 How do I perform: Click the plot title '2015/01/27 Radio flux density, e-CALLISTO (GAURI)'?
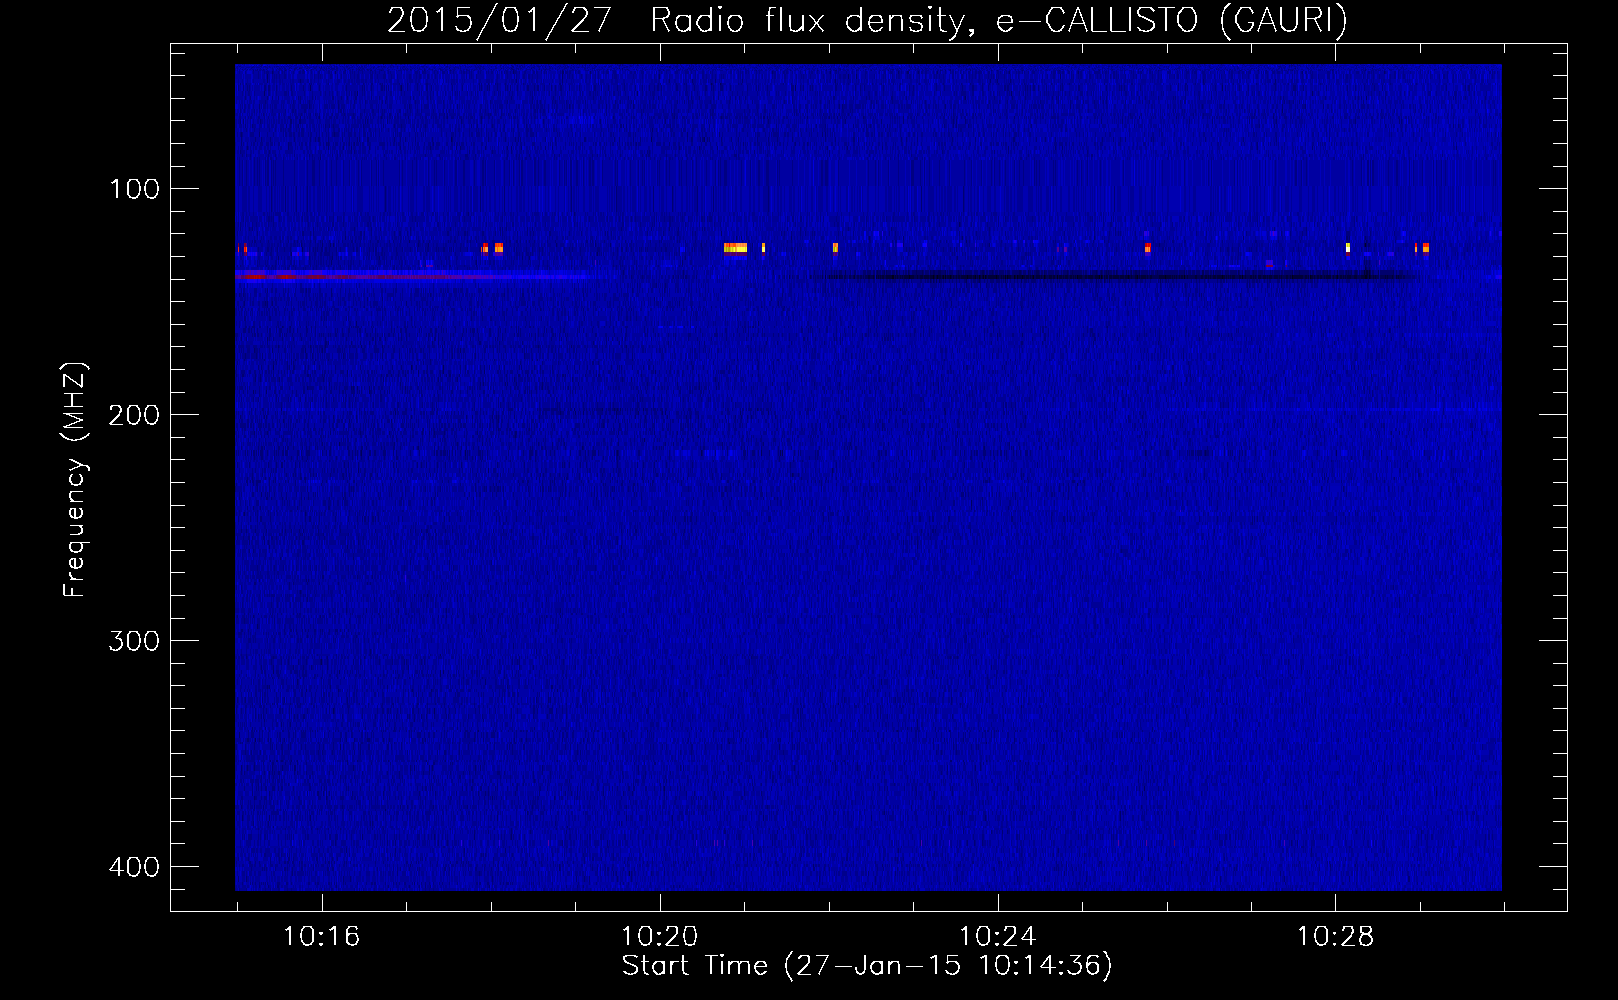coord(867,20)
